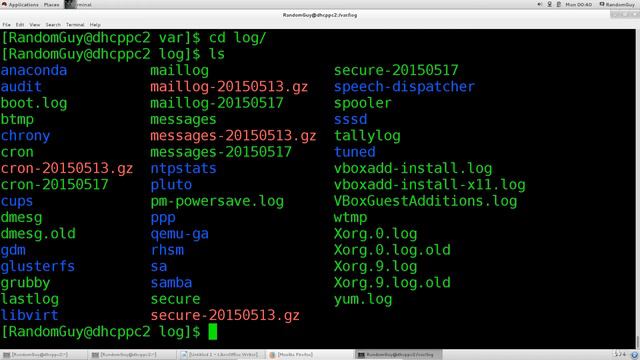Click the ppp directory name

(163, 218)
